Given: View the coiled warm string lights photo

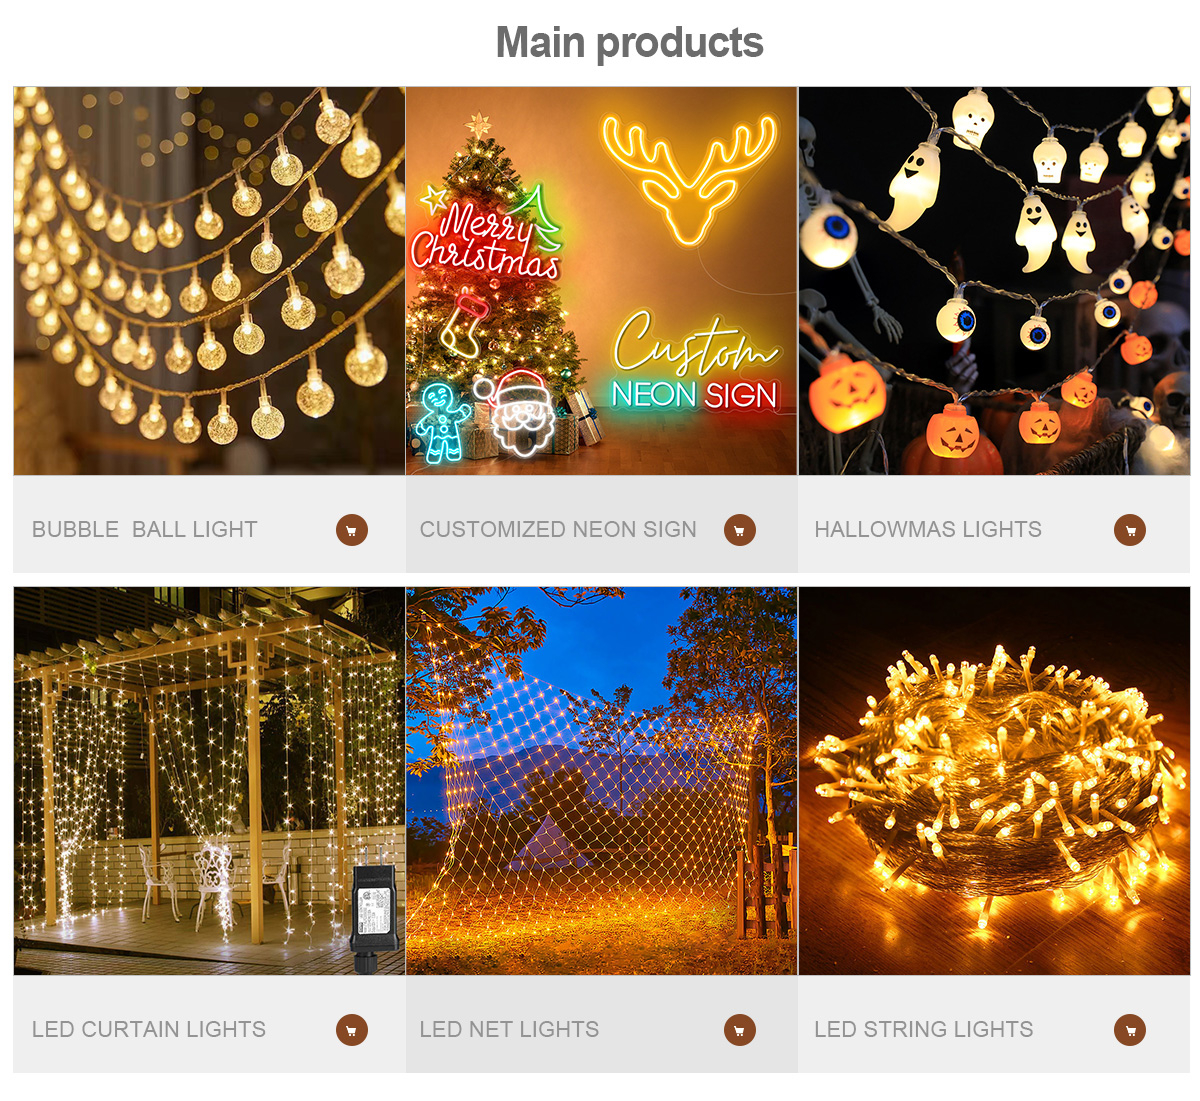Looking at the screenshot, I should click(994, 781).
